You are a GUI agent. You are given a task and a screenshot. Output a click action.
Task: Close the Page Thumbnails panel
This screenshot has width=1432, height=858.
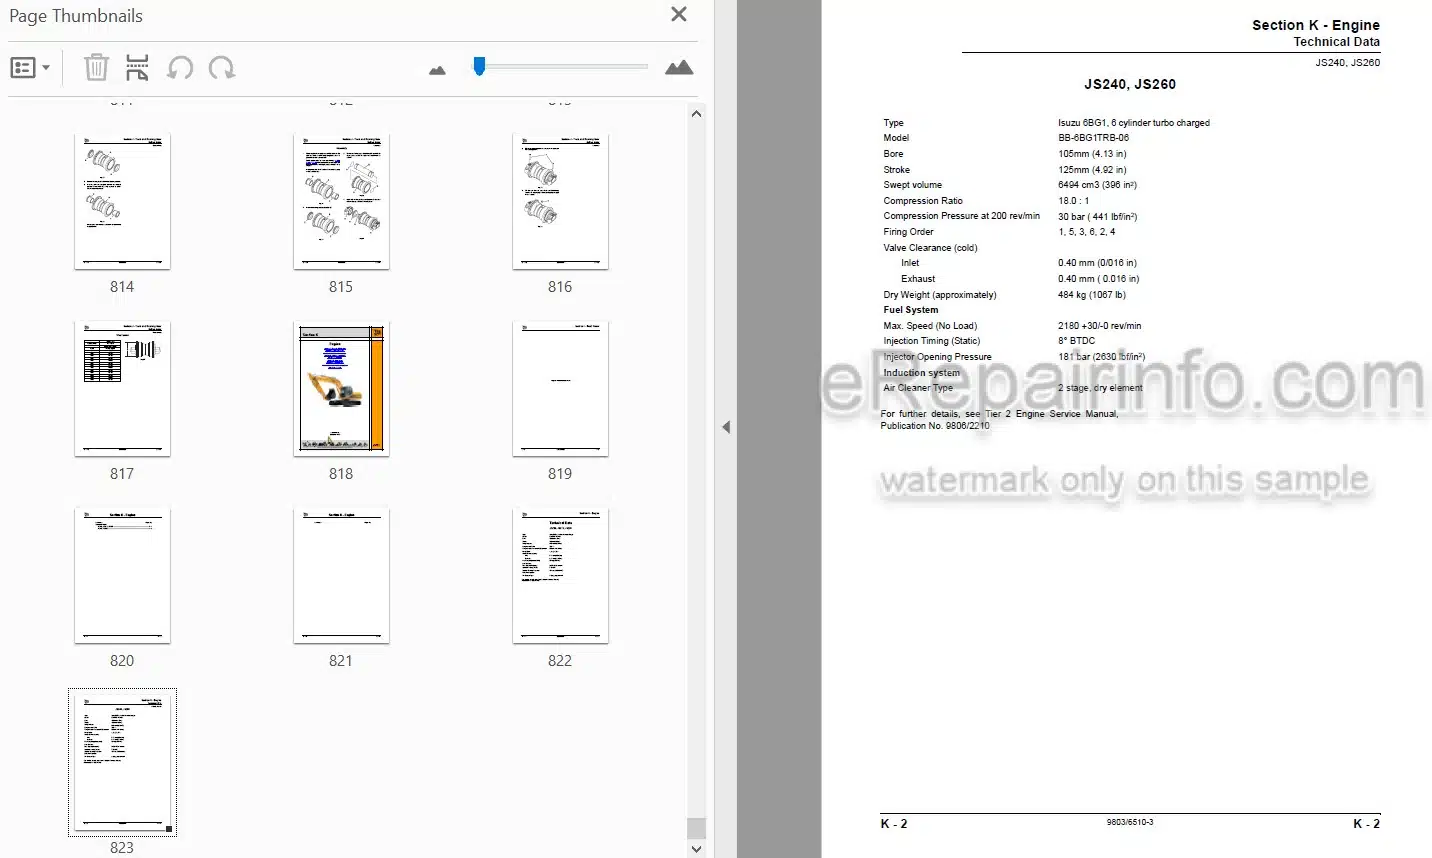[678, 14]
